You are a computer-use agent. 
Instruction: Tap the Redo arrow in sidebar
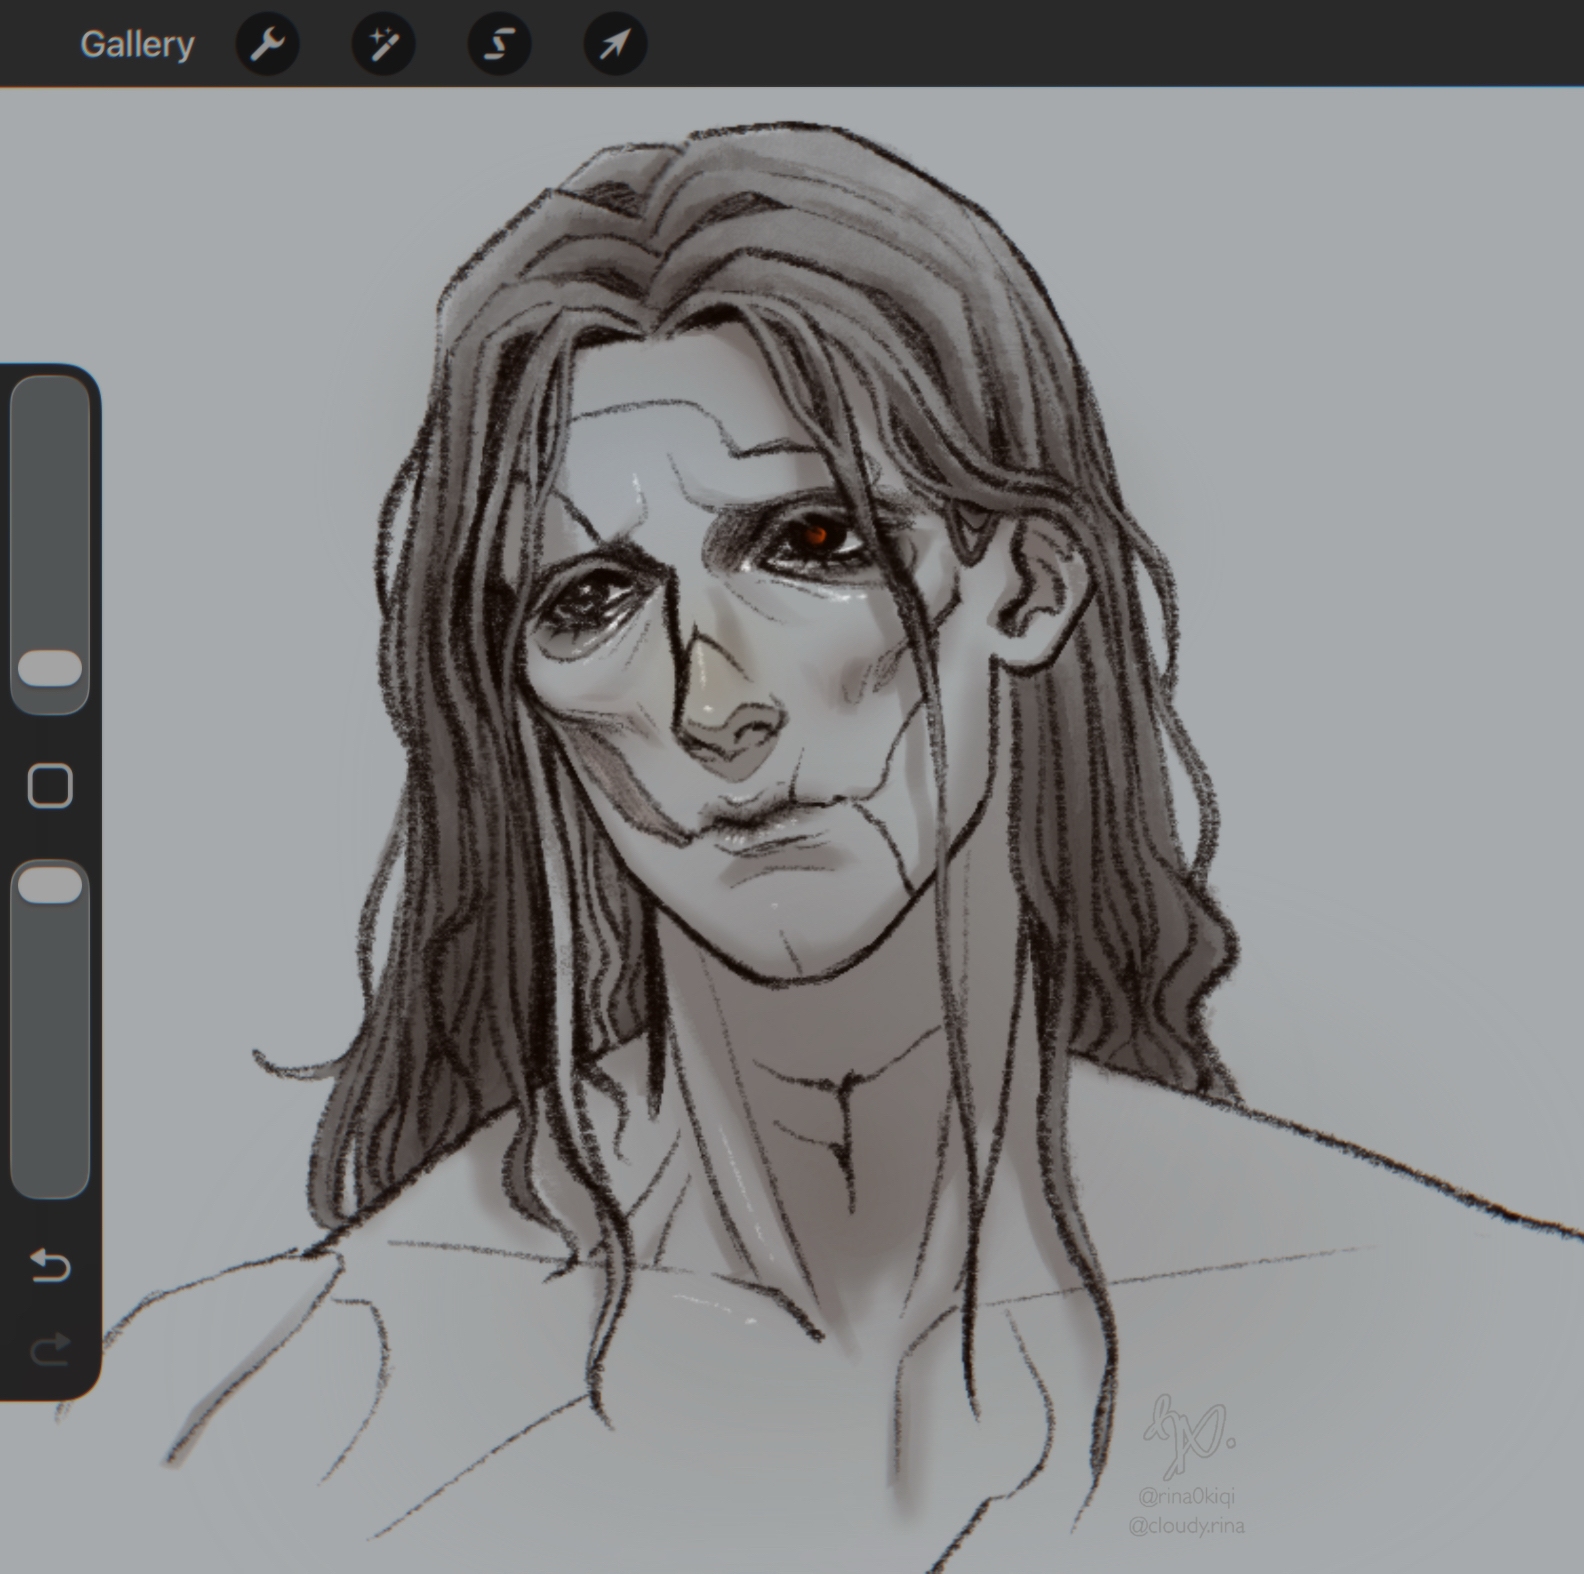click(50, 1350)
